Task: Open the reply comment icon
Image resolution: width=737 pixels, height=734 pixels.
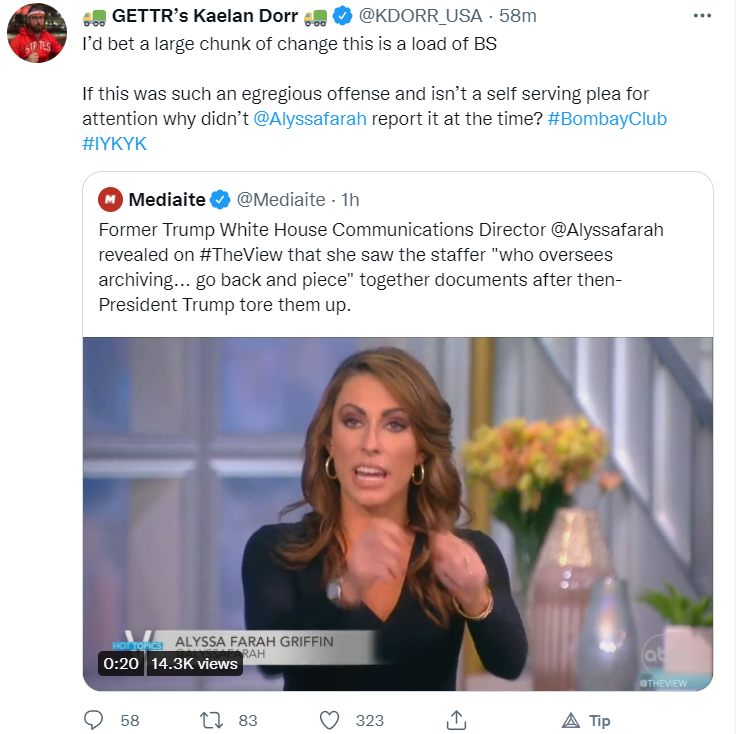Action: click(93, 720)
